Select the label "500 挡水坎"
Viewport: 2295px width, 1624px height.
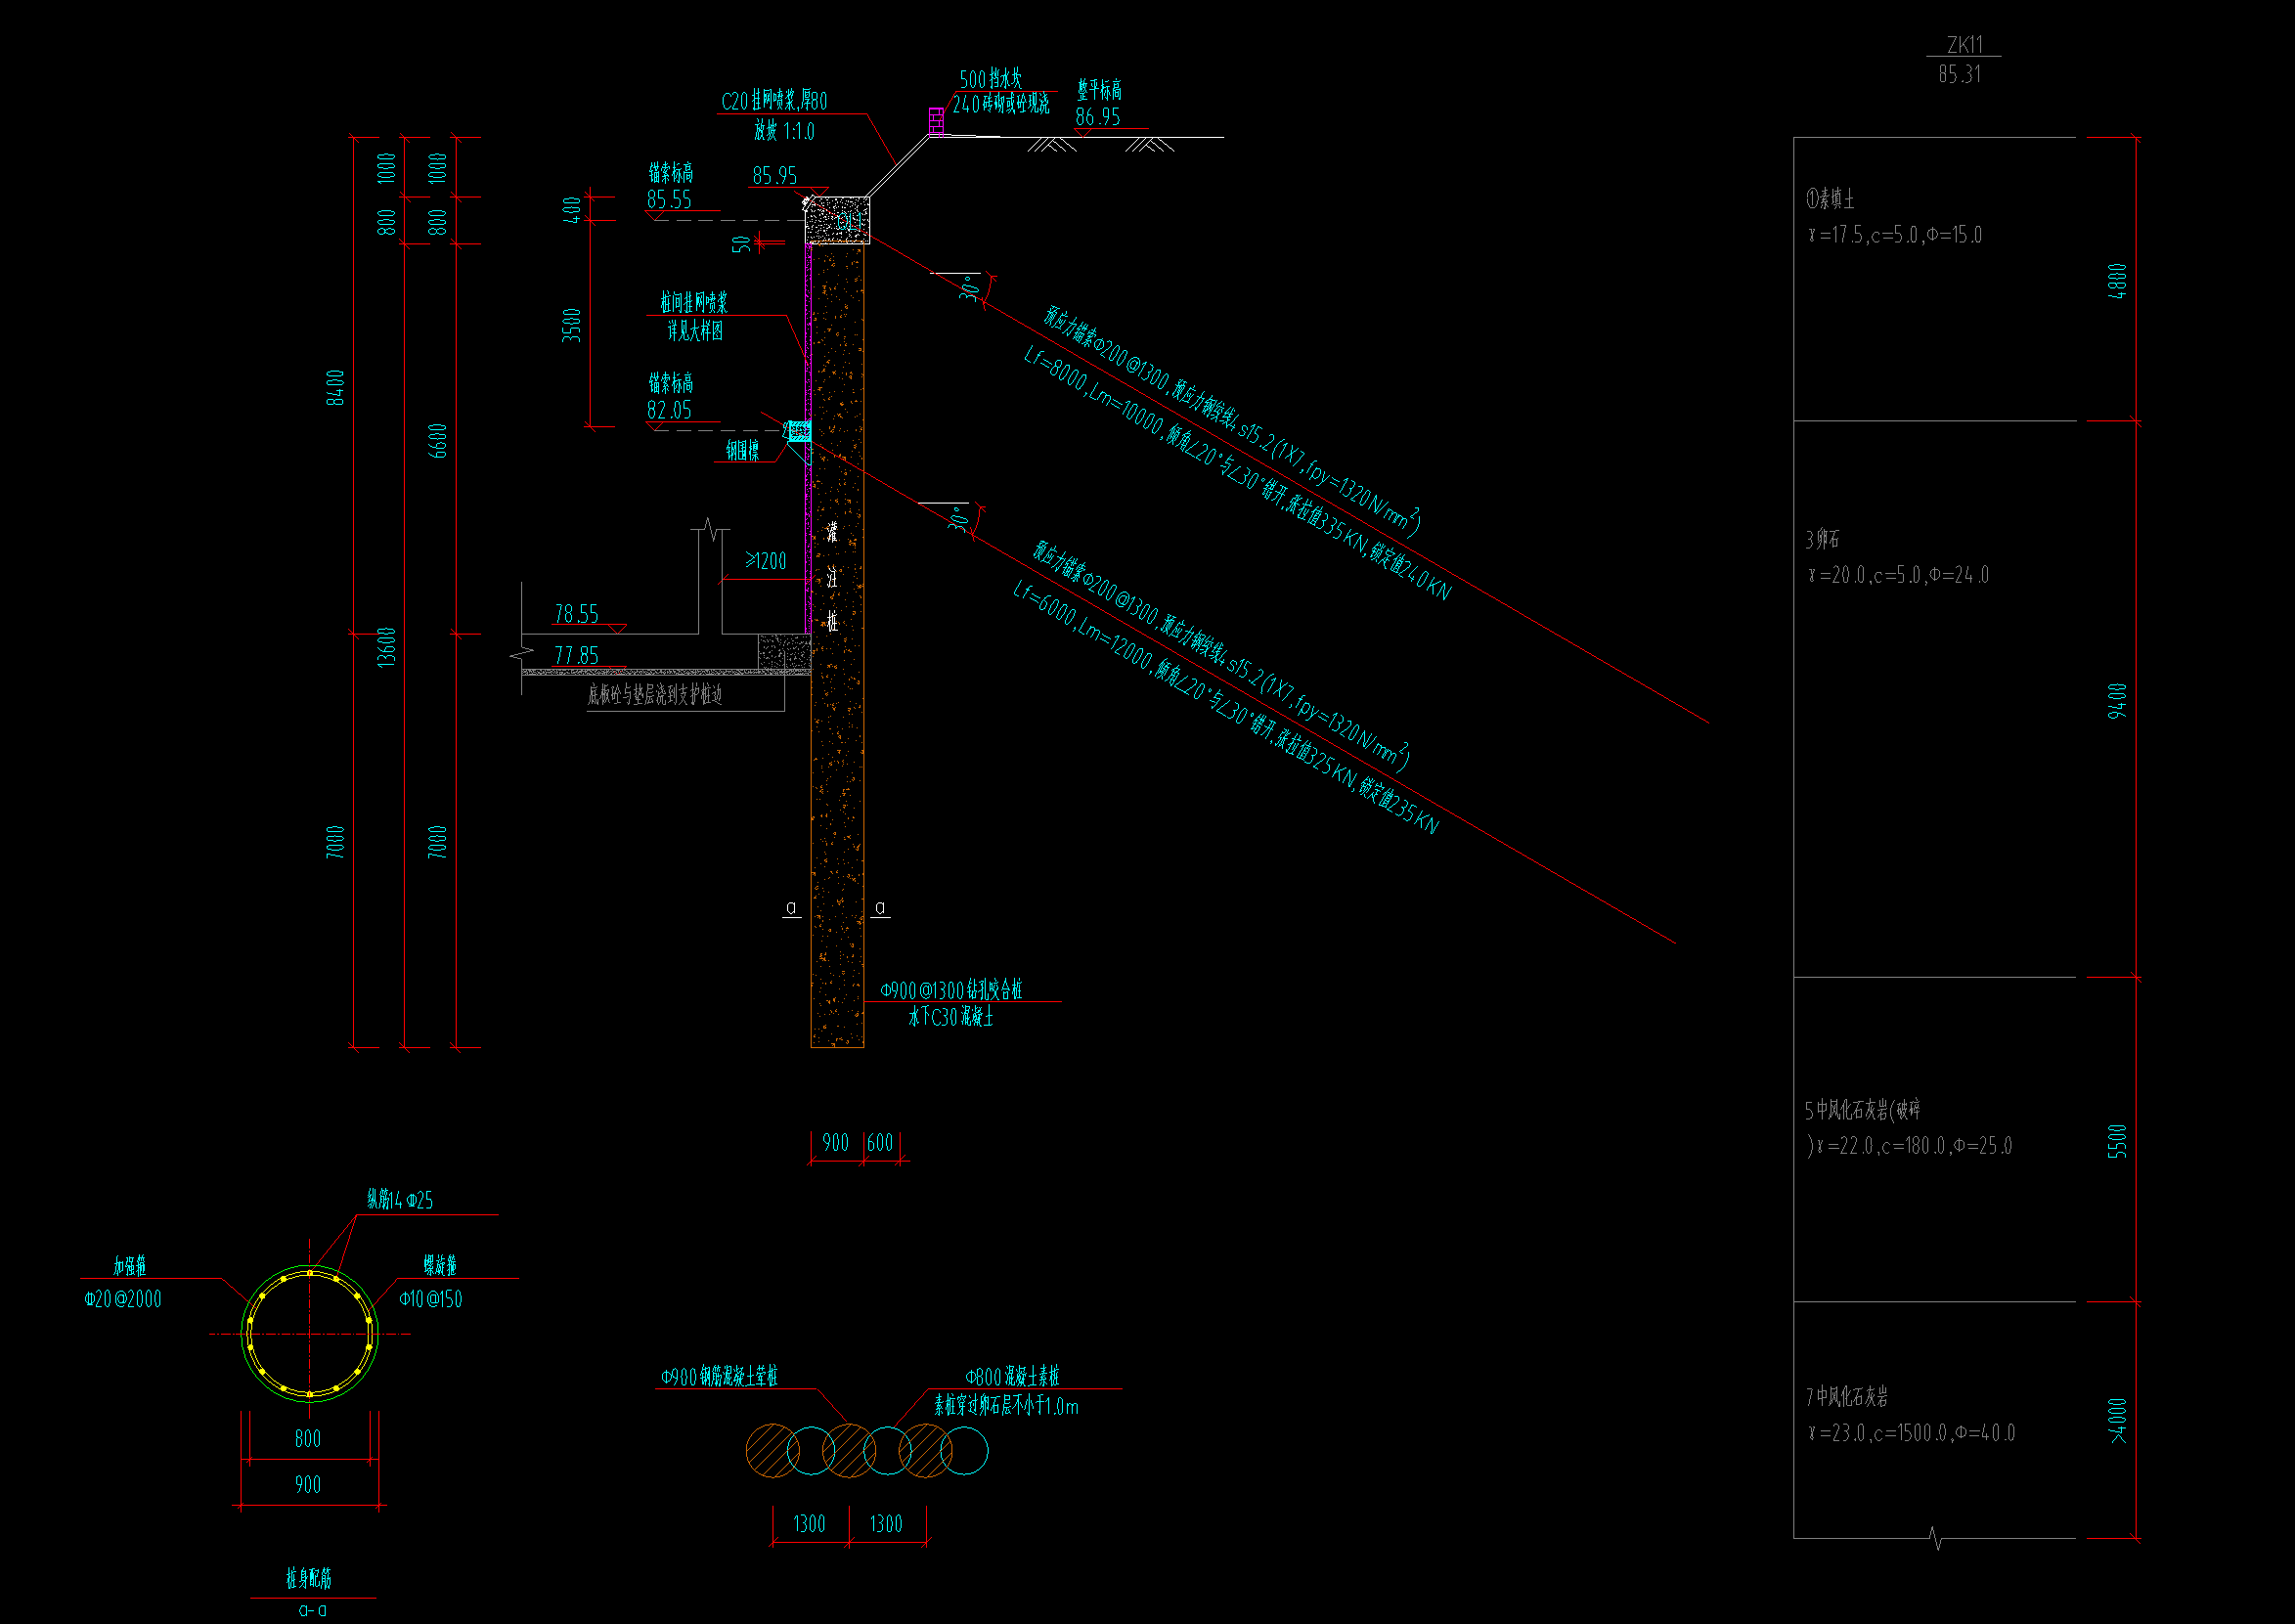point(990,78)
